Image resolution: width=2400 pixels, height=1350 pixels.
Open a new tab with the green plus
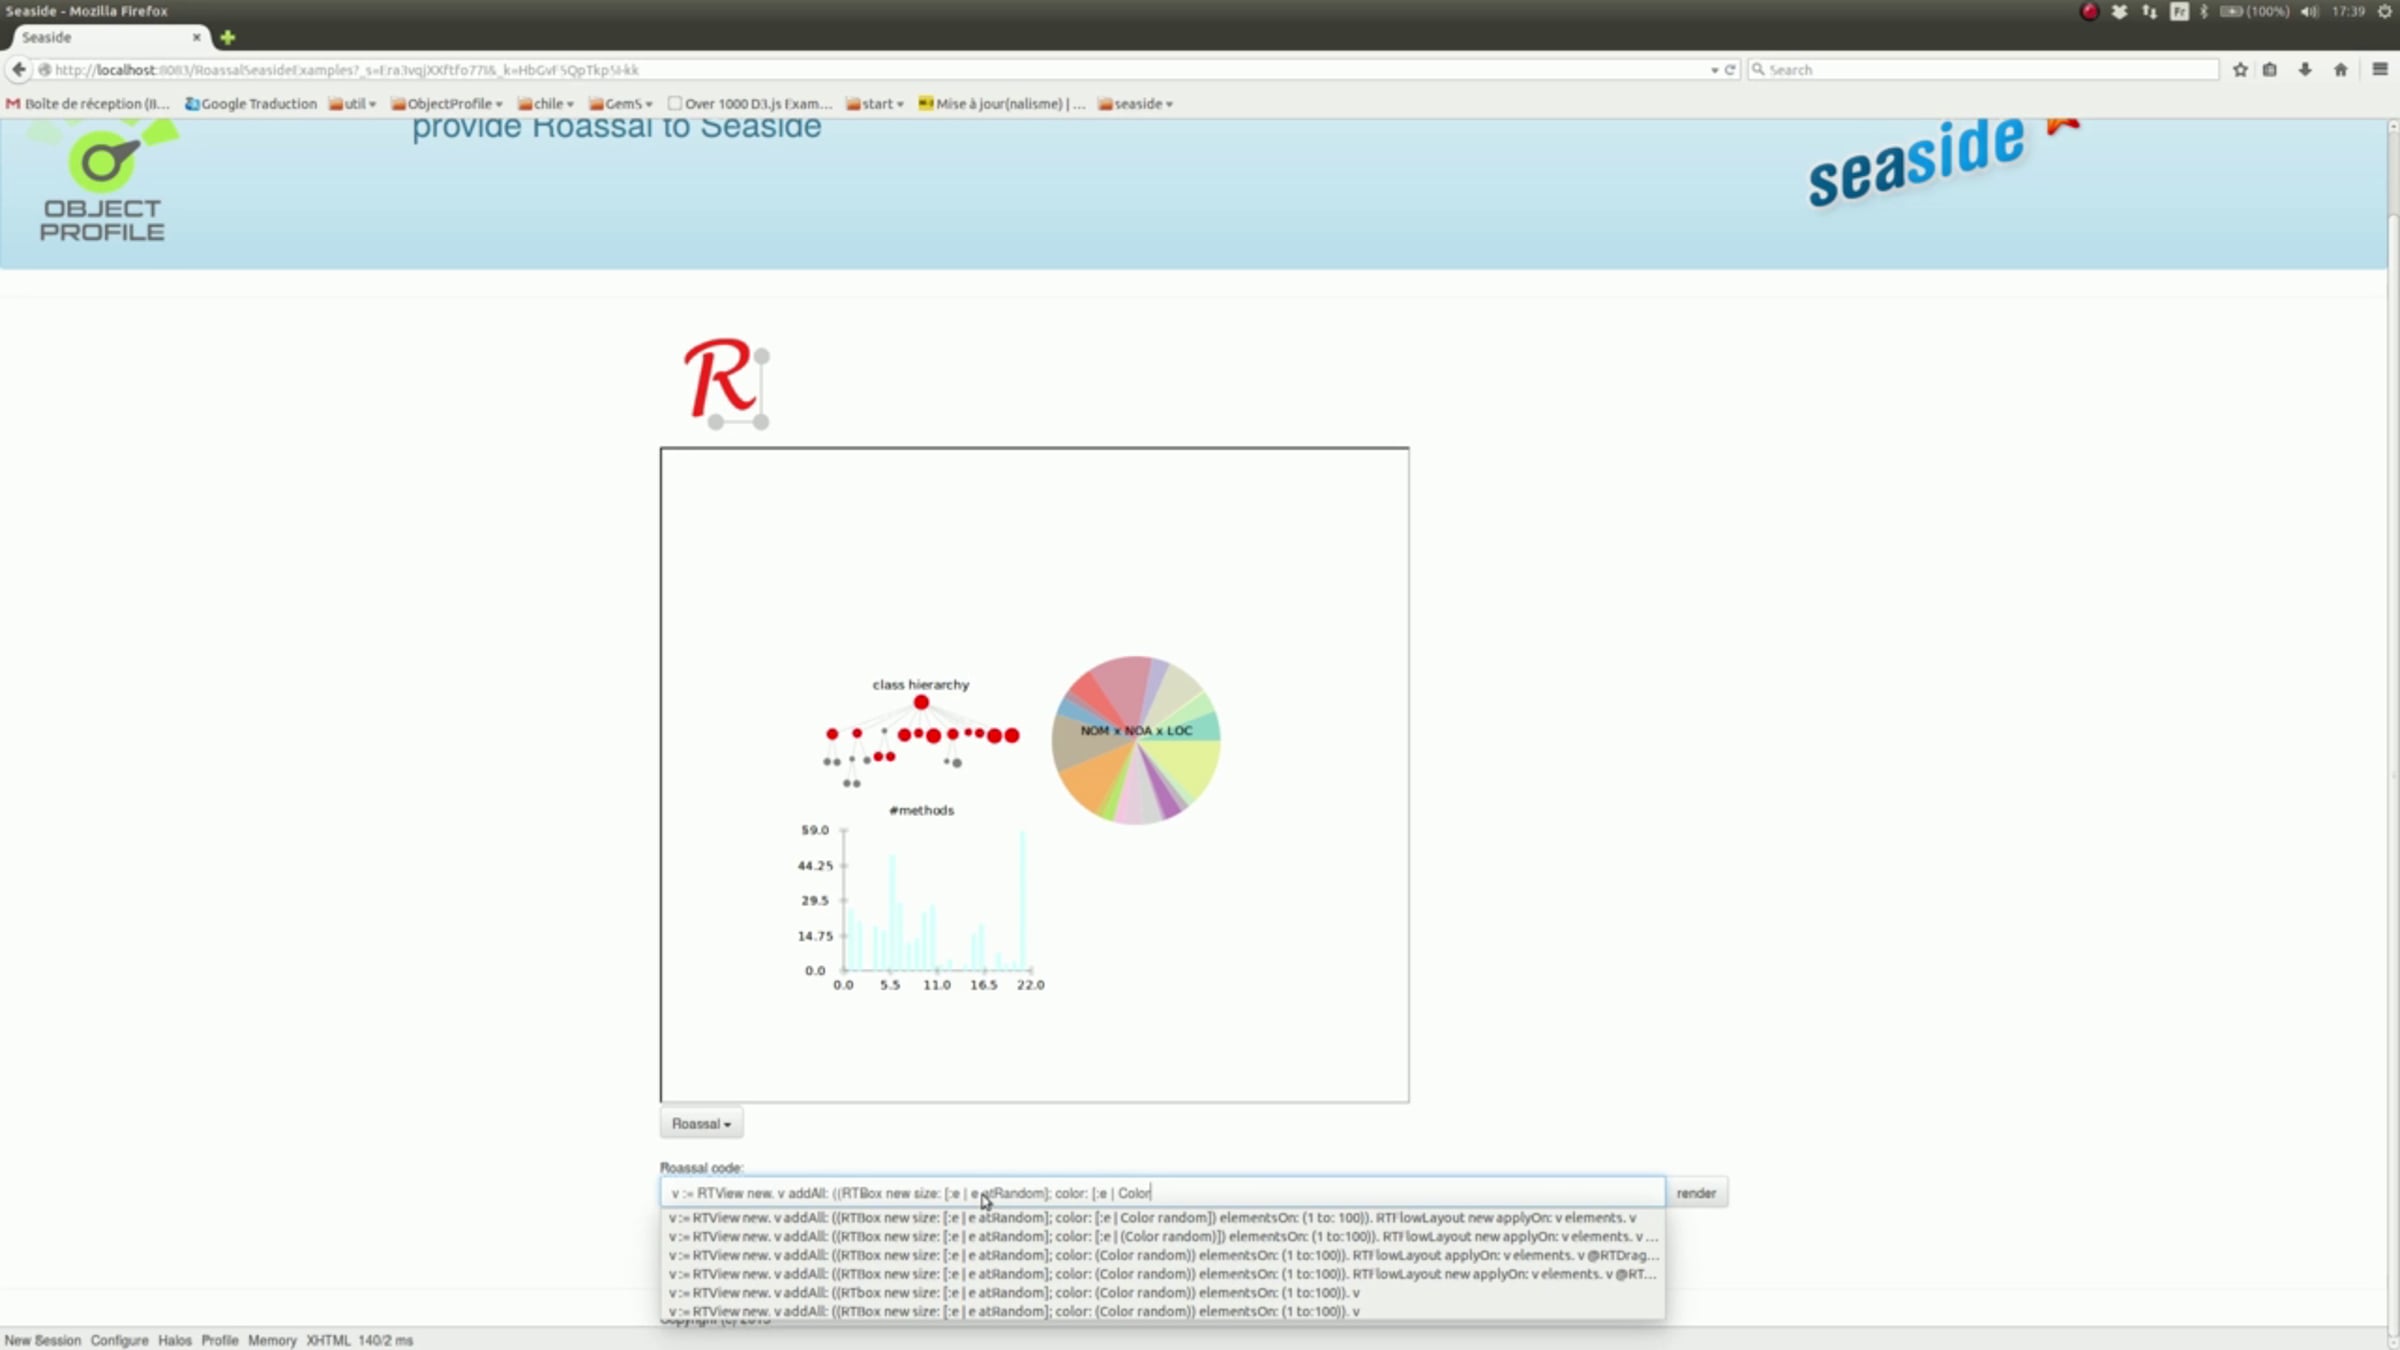pyautogui.click(x=228, y=37)
